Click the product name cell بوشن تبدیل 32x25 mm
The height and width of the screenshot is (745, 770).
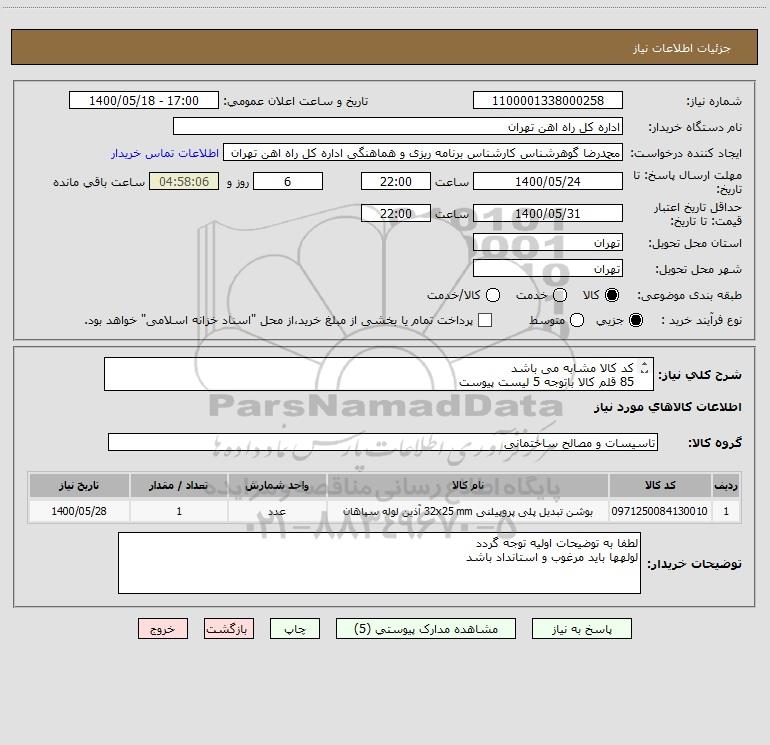(468, 511)
